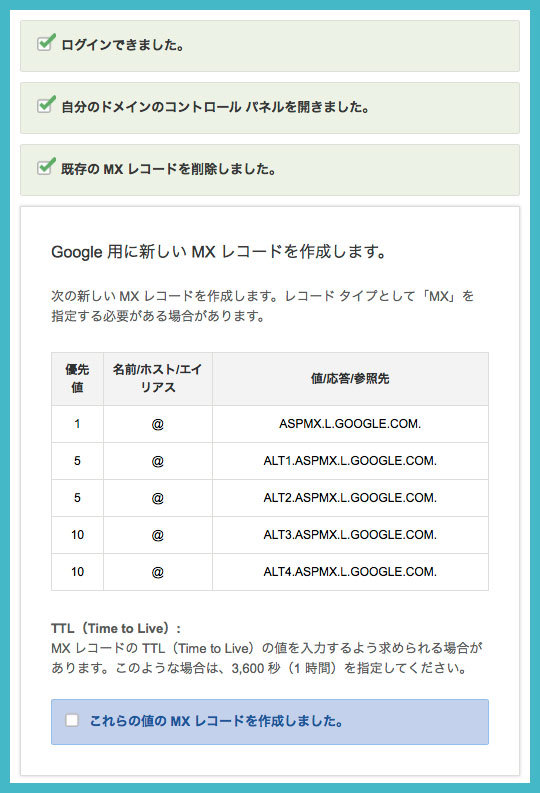Toggle the '既存の MX レコードを削除しました' checkmark

pyautogui.click(x=46, y=166)
